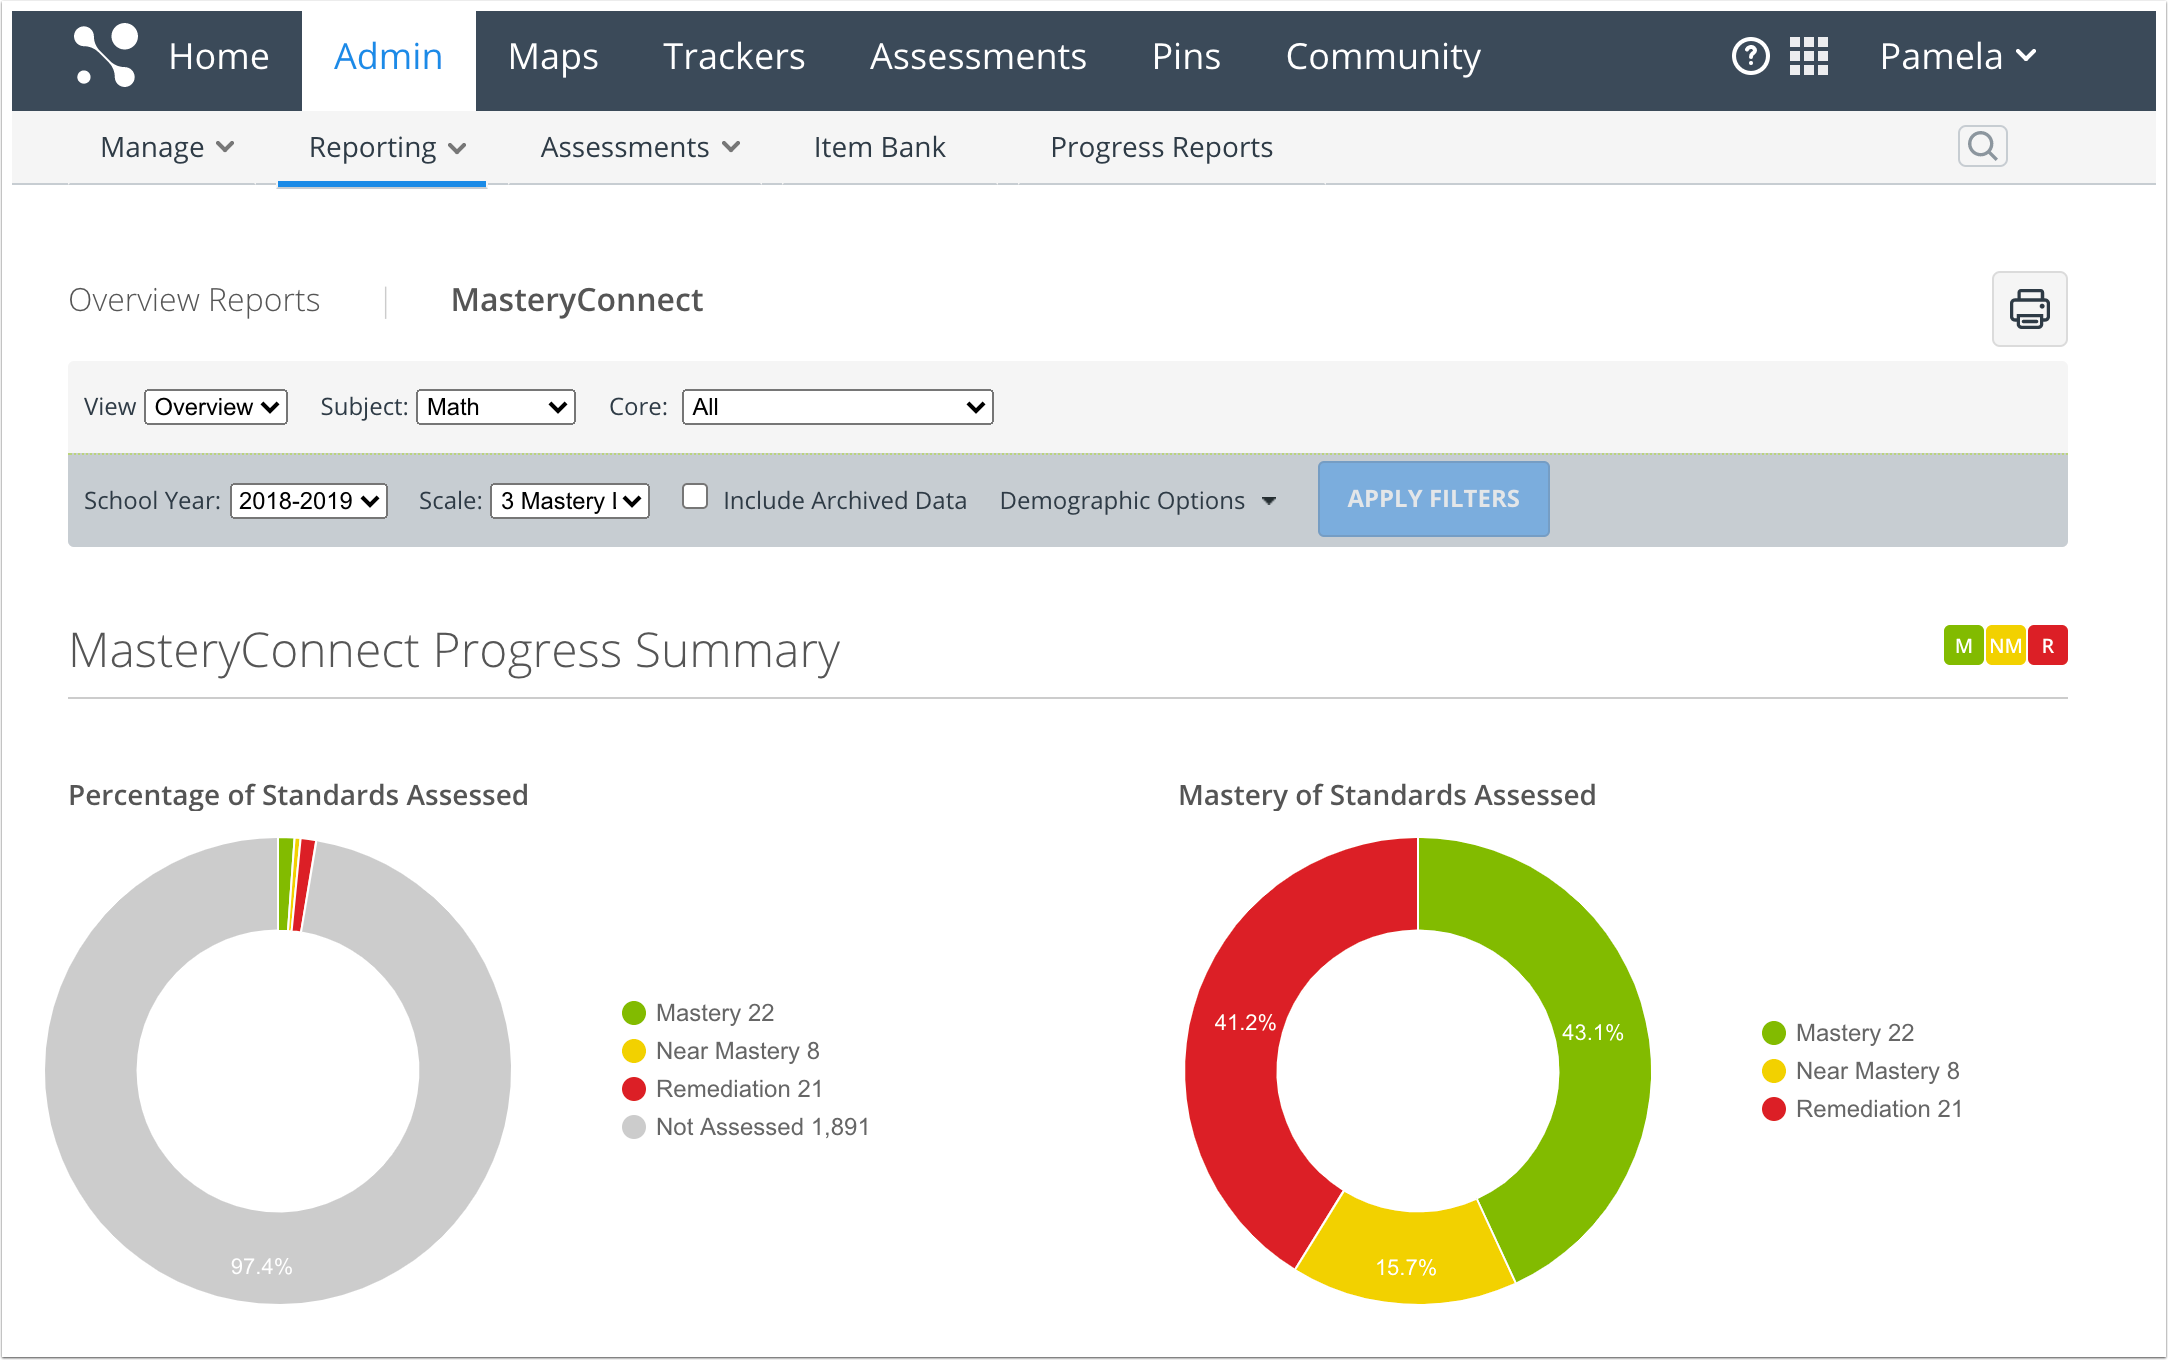
Task: Open the apps grid icon
Action: point(1808,56)
